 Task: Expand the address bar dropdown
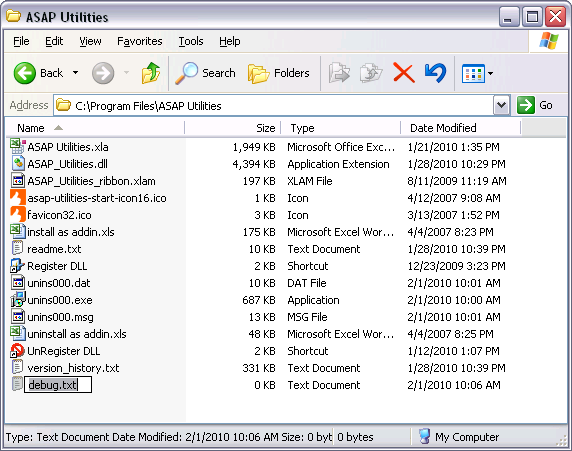tap(502, 106)
